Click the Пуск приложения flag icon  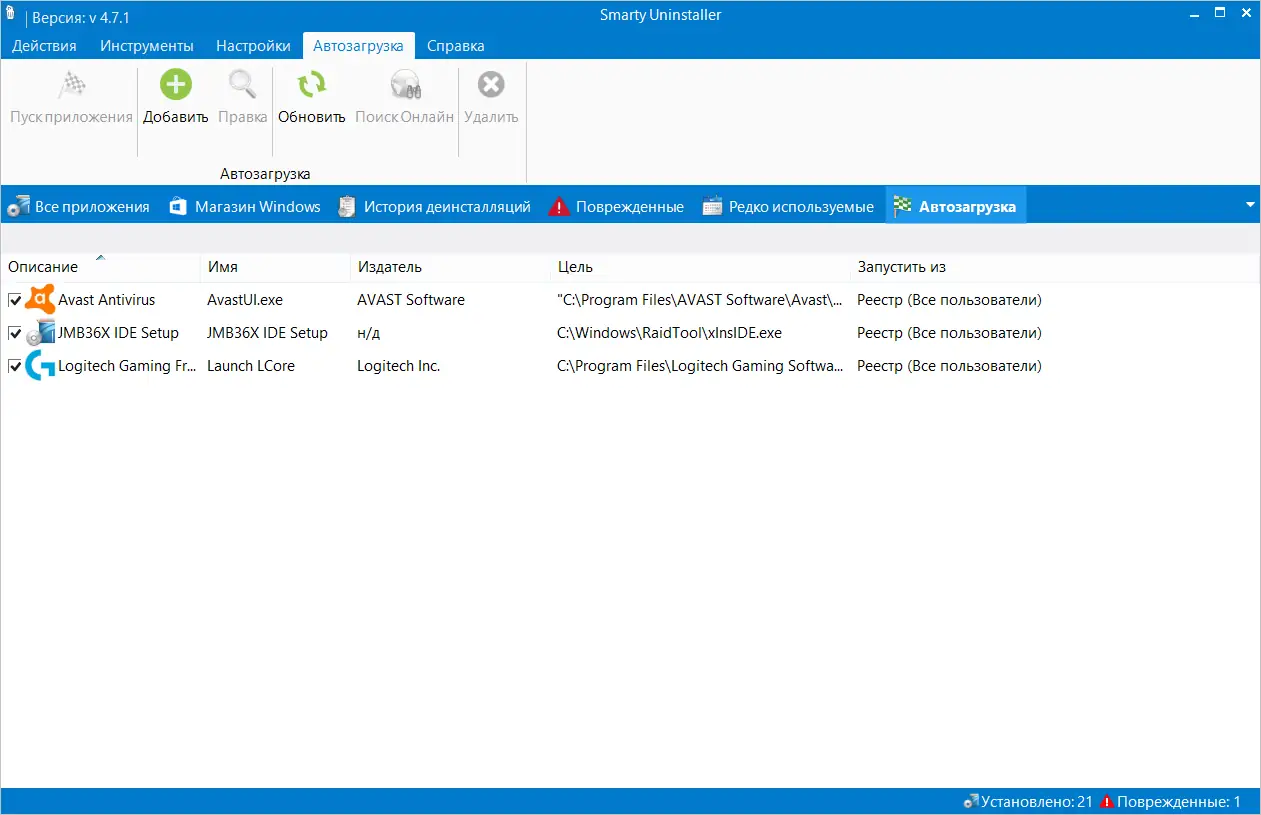tap(71, 84)
